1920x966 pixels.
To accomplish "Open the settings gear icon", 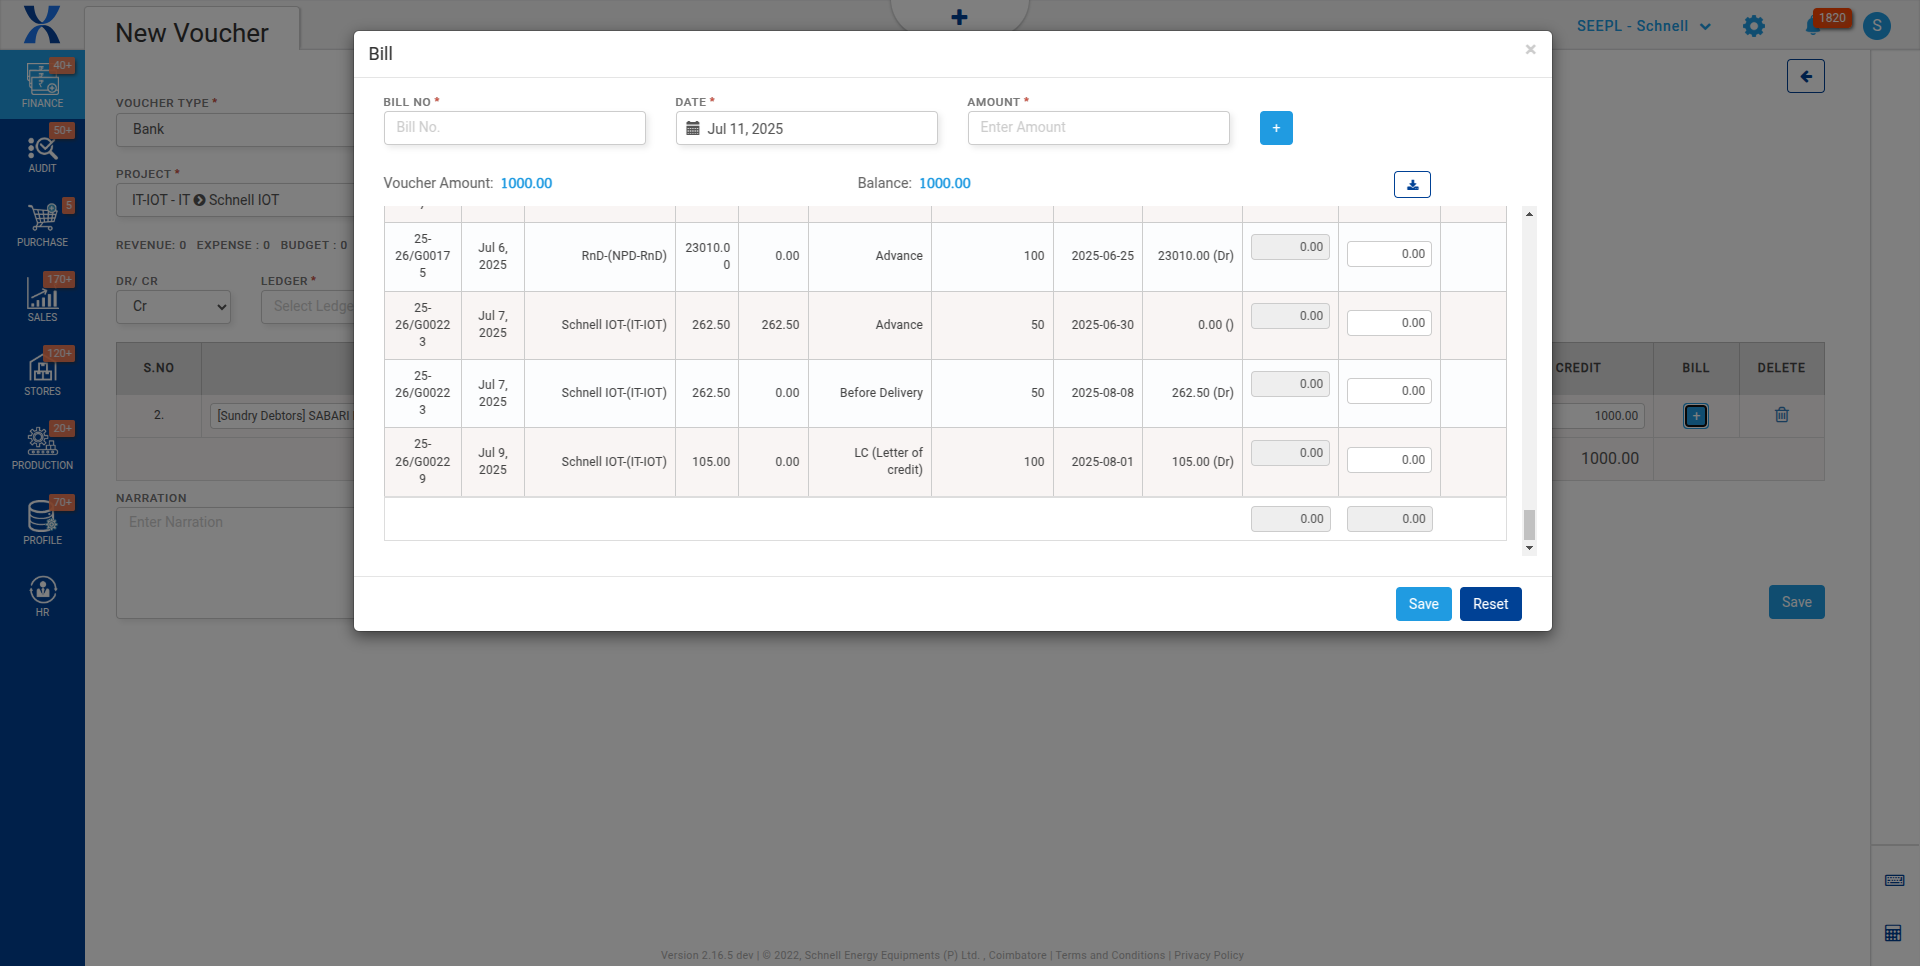I will pos(1753,26).
